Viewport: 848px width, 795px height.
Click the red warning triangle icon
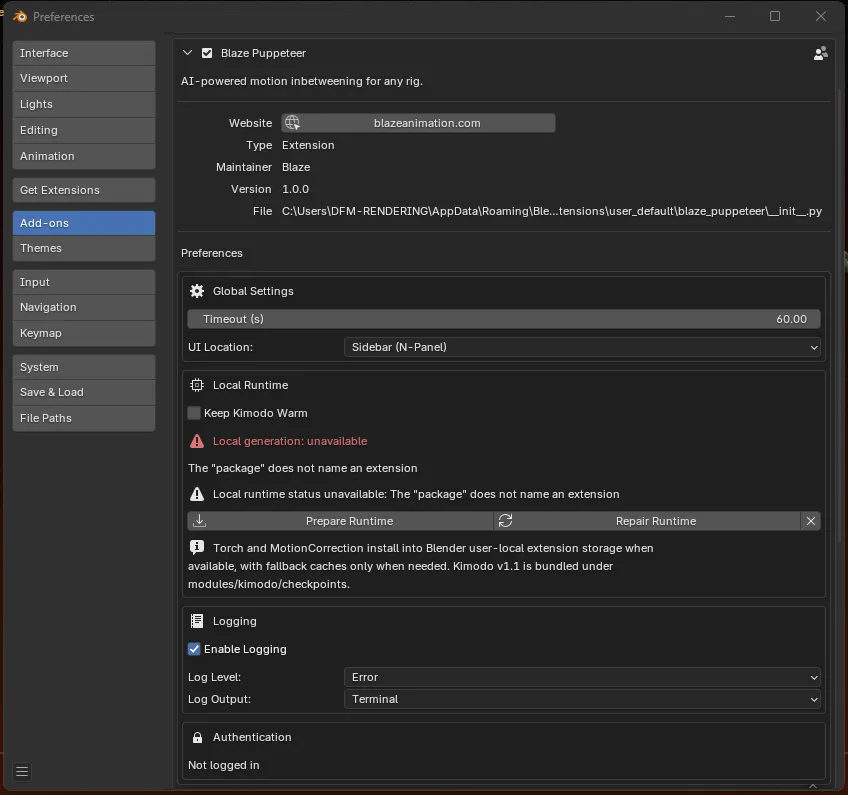(x=197, y=441)
